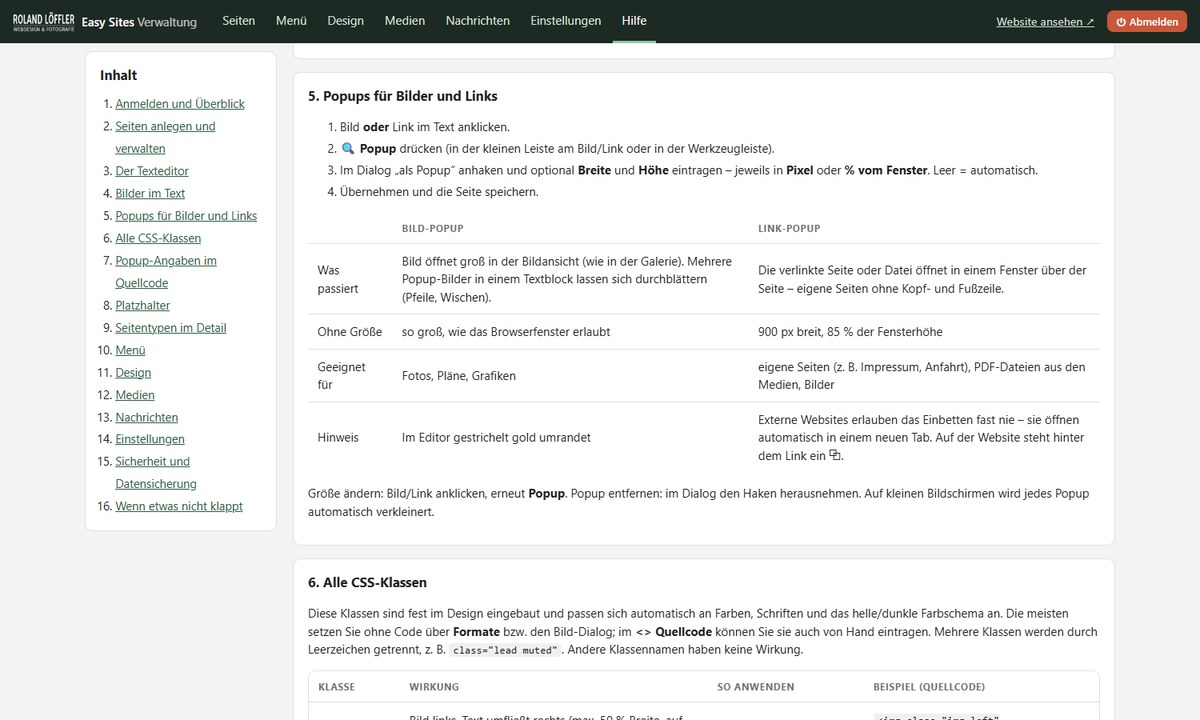Click the external-link icon in the Hinweis row
1200x720 pixels.
836,455
